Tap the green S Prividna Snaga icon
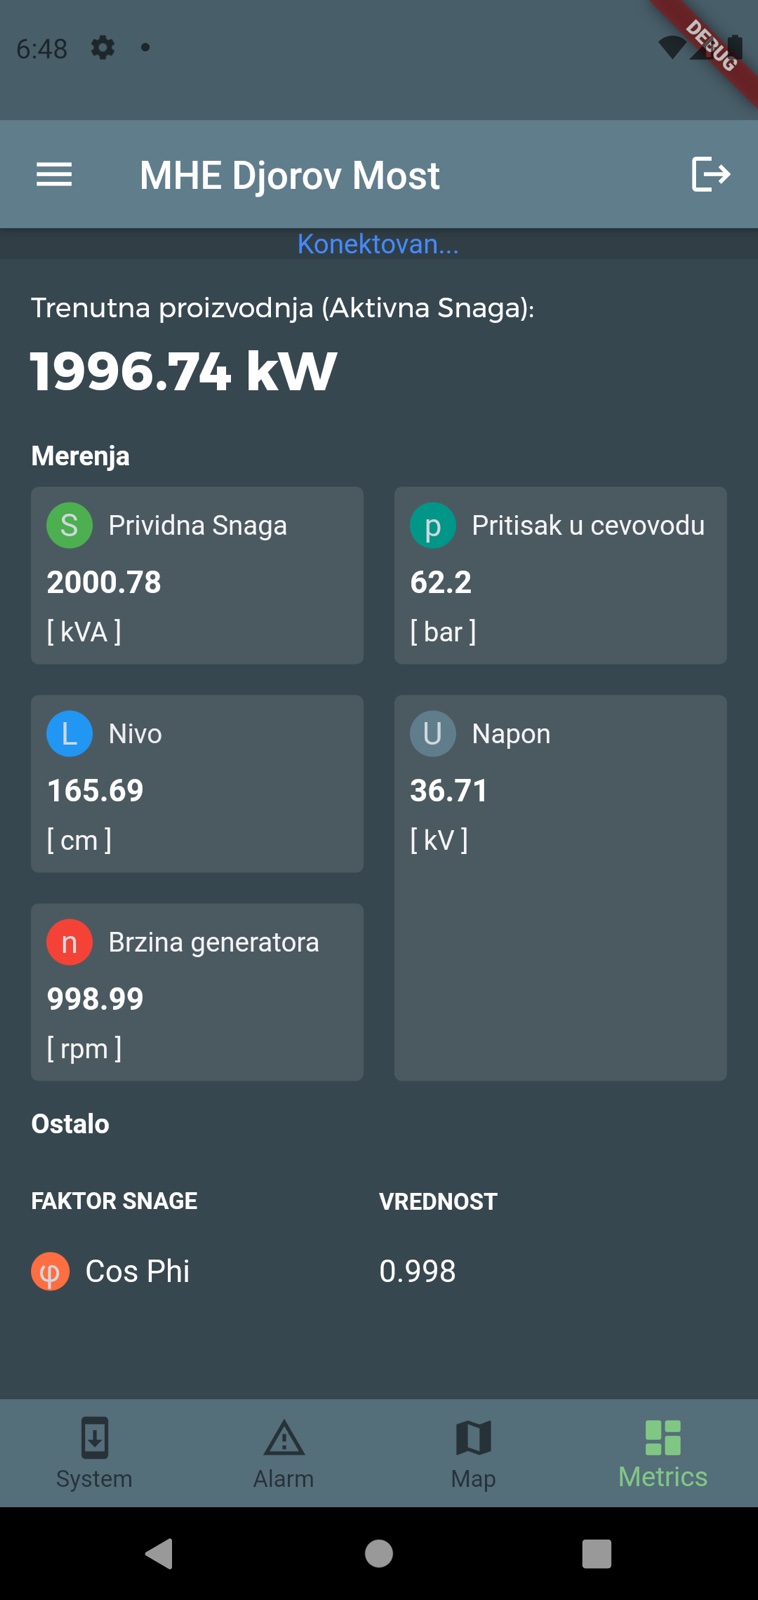758x1600 pixels. (69, 525)
